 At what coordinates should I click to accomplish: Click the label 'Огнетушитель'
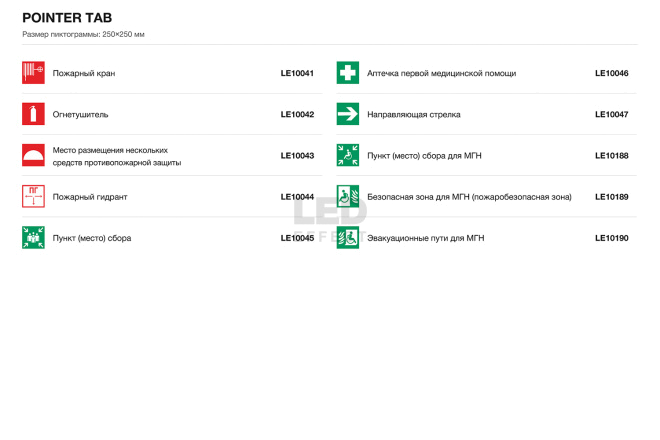80,115
